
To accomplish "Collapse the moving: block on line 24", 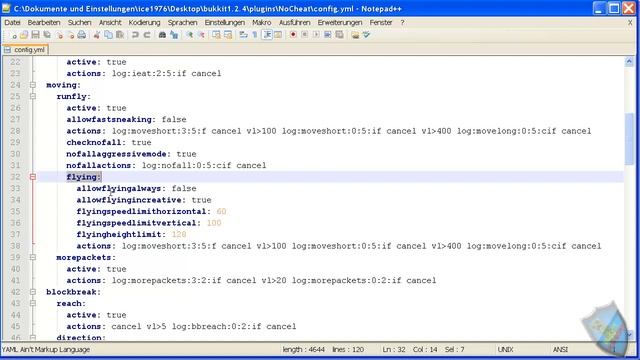I will click(x=33, y=85).
